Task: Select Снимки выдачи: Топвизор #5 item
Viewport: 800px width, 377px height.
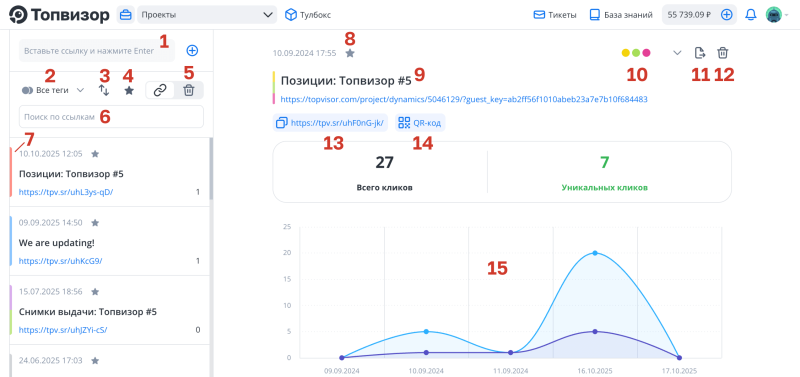Action: [x=88, y=312]
